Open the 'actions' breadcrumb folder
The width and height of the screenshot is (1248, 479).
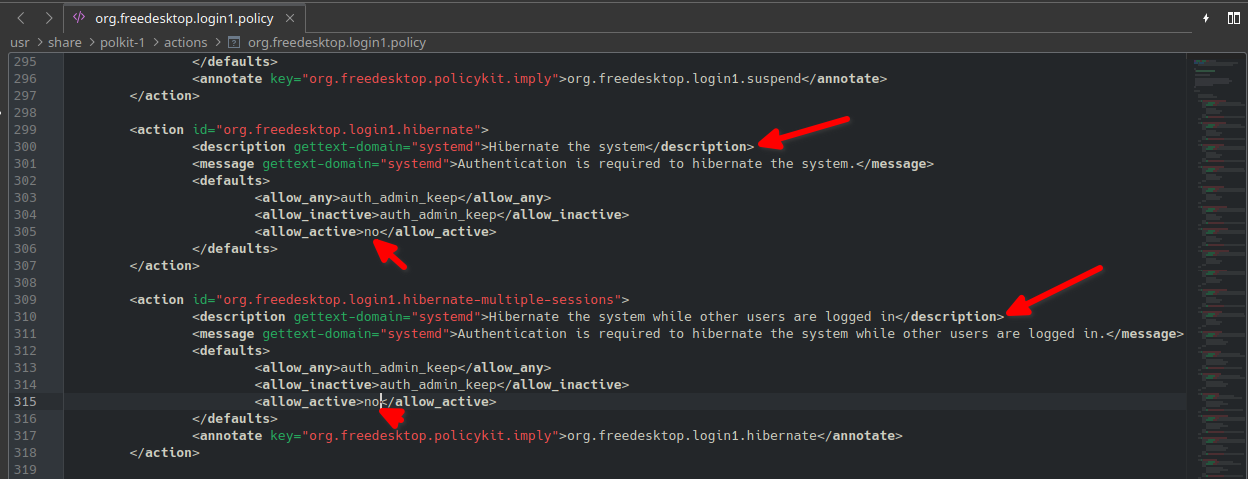(186, 42)
